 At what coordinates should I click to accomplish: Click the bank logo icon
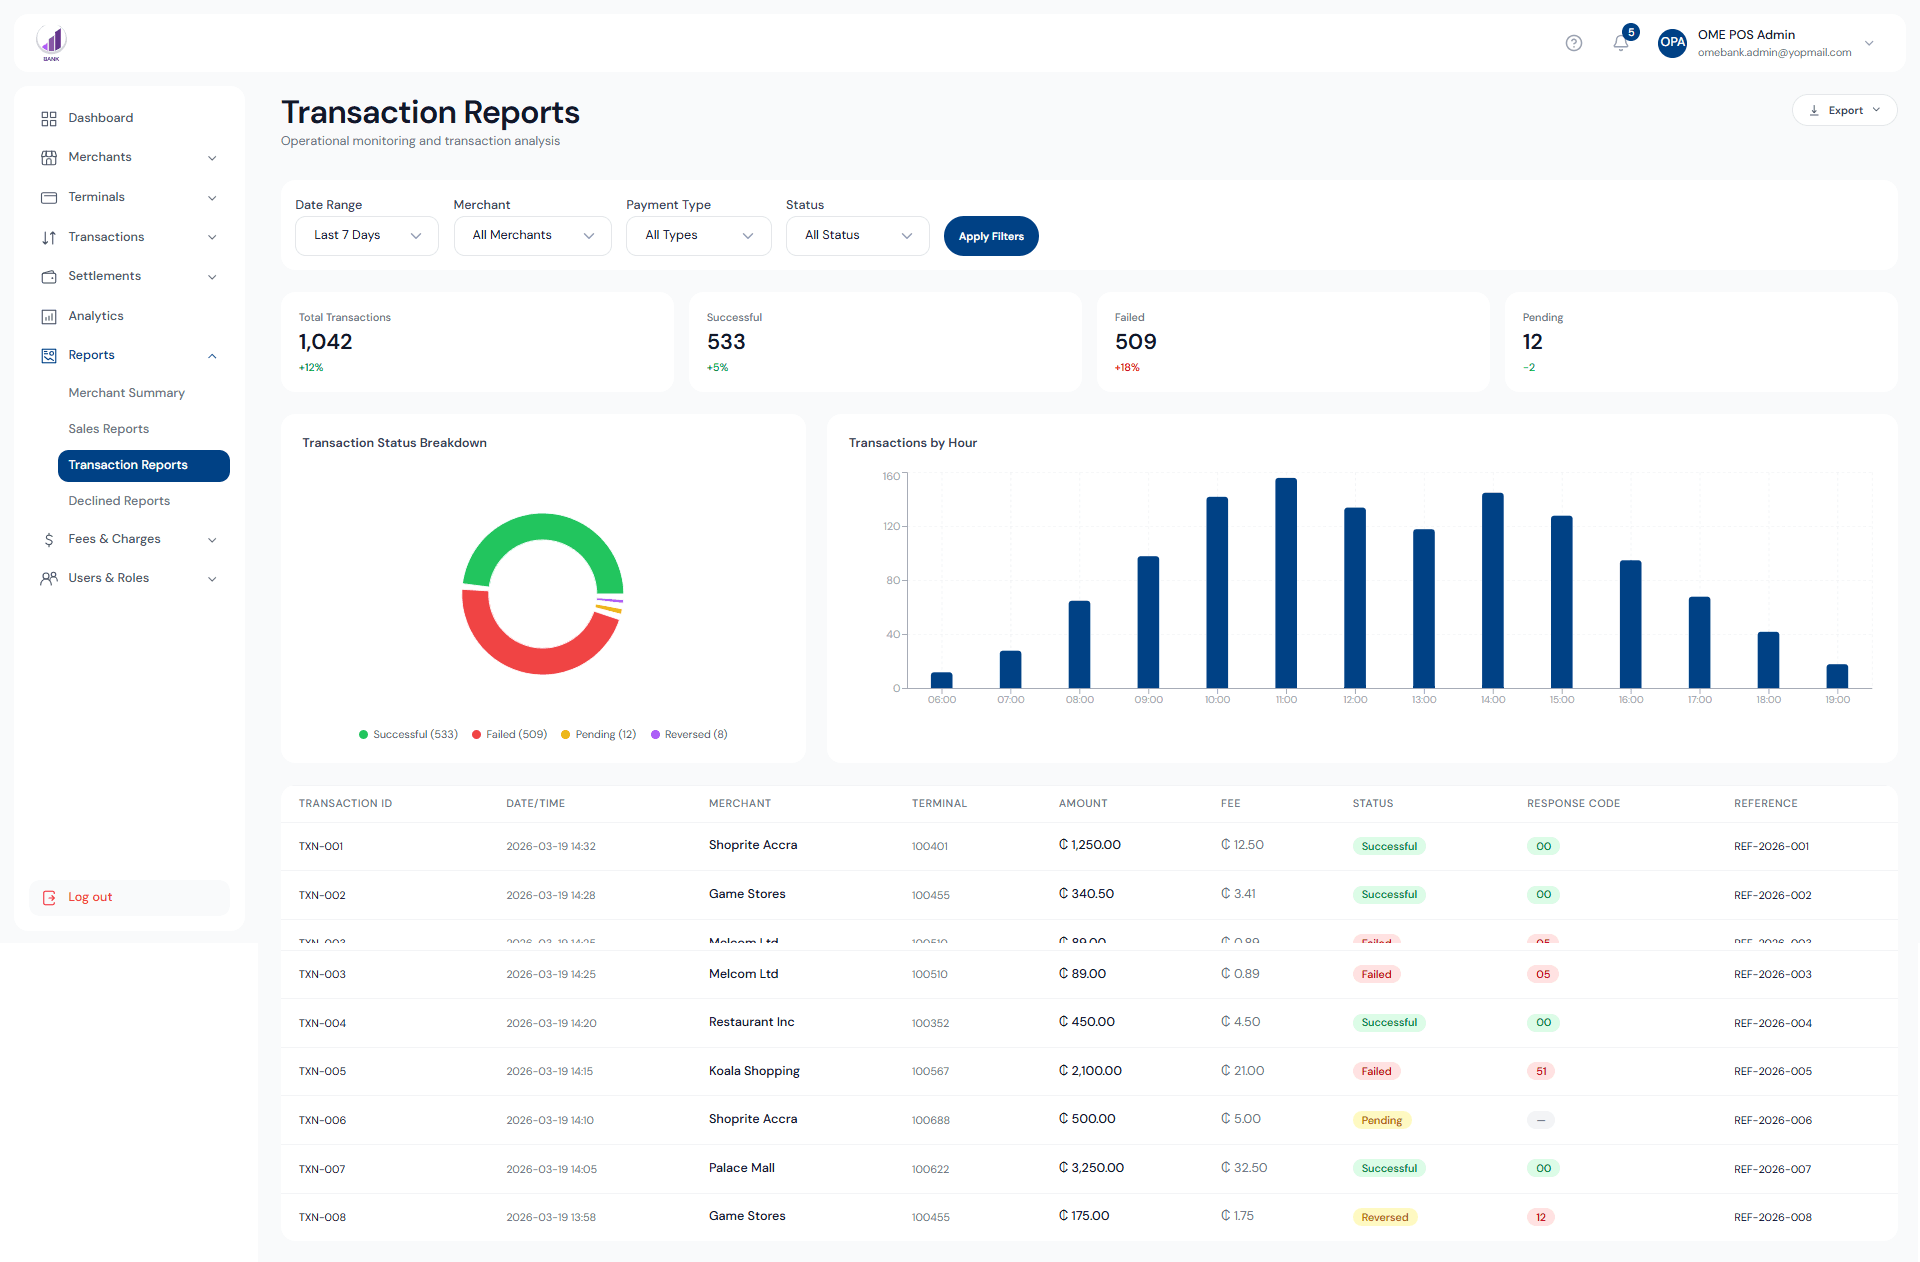click(x=51, y=43)
